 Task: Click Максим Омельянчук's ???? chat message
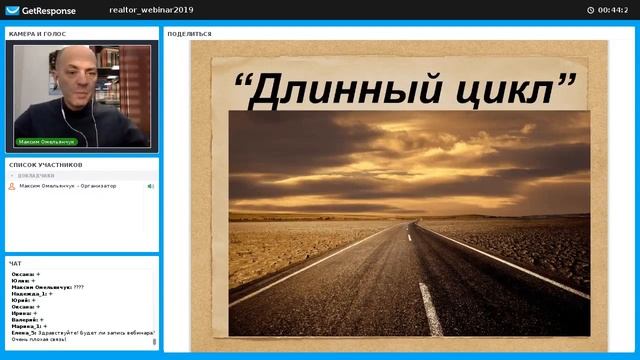pyautogui.click(x=47, y=287)
